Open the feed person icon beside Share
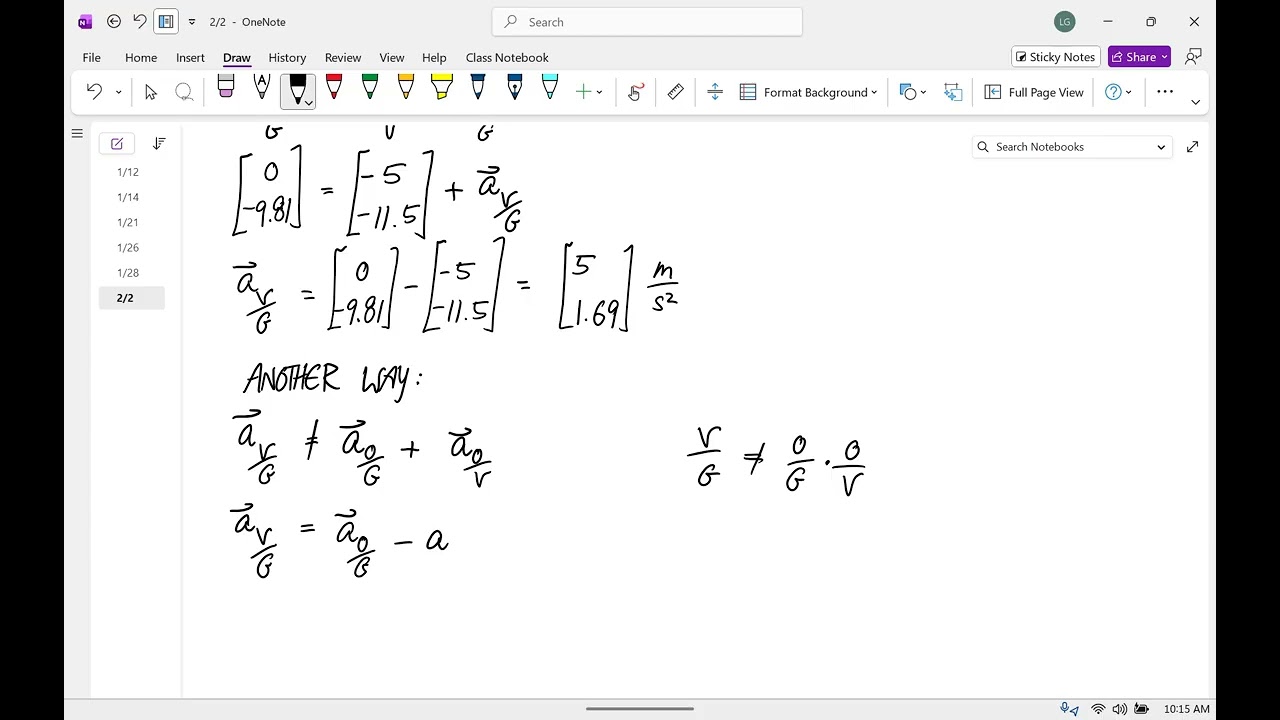The width and height of the screenshot is (1280, 720). (x=1193, y=57)
